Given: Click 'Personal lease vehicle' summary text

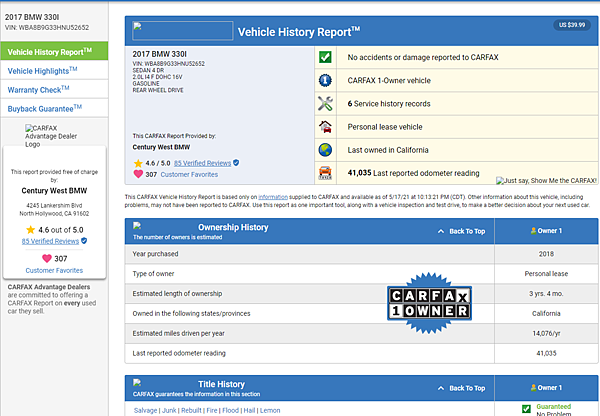Looking at the screenshot, I should click(385, 127).
